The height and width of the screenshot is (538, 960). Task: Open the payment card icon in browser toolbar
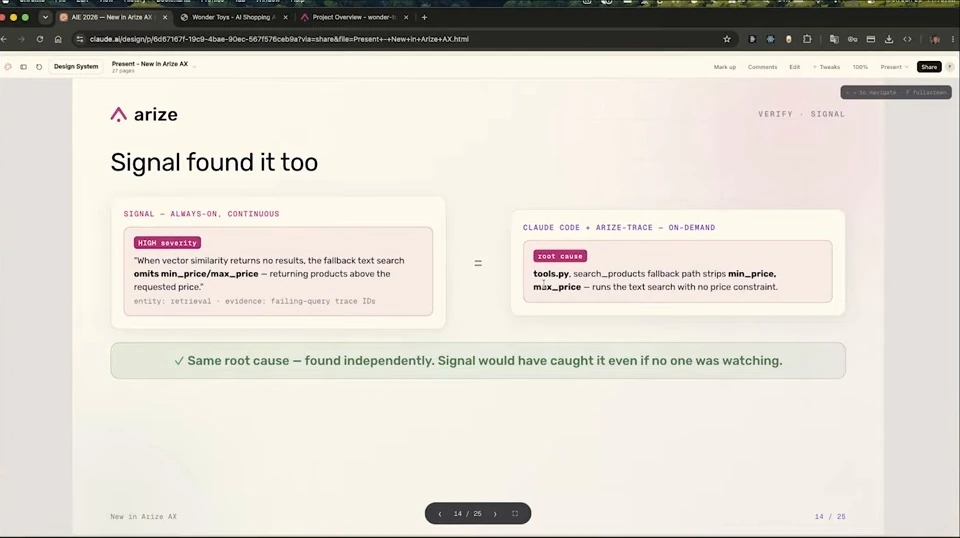[x=871, y=39]
